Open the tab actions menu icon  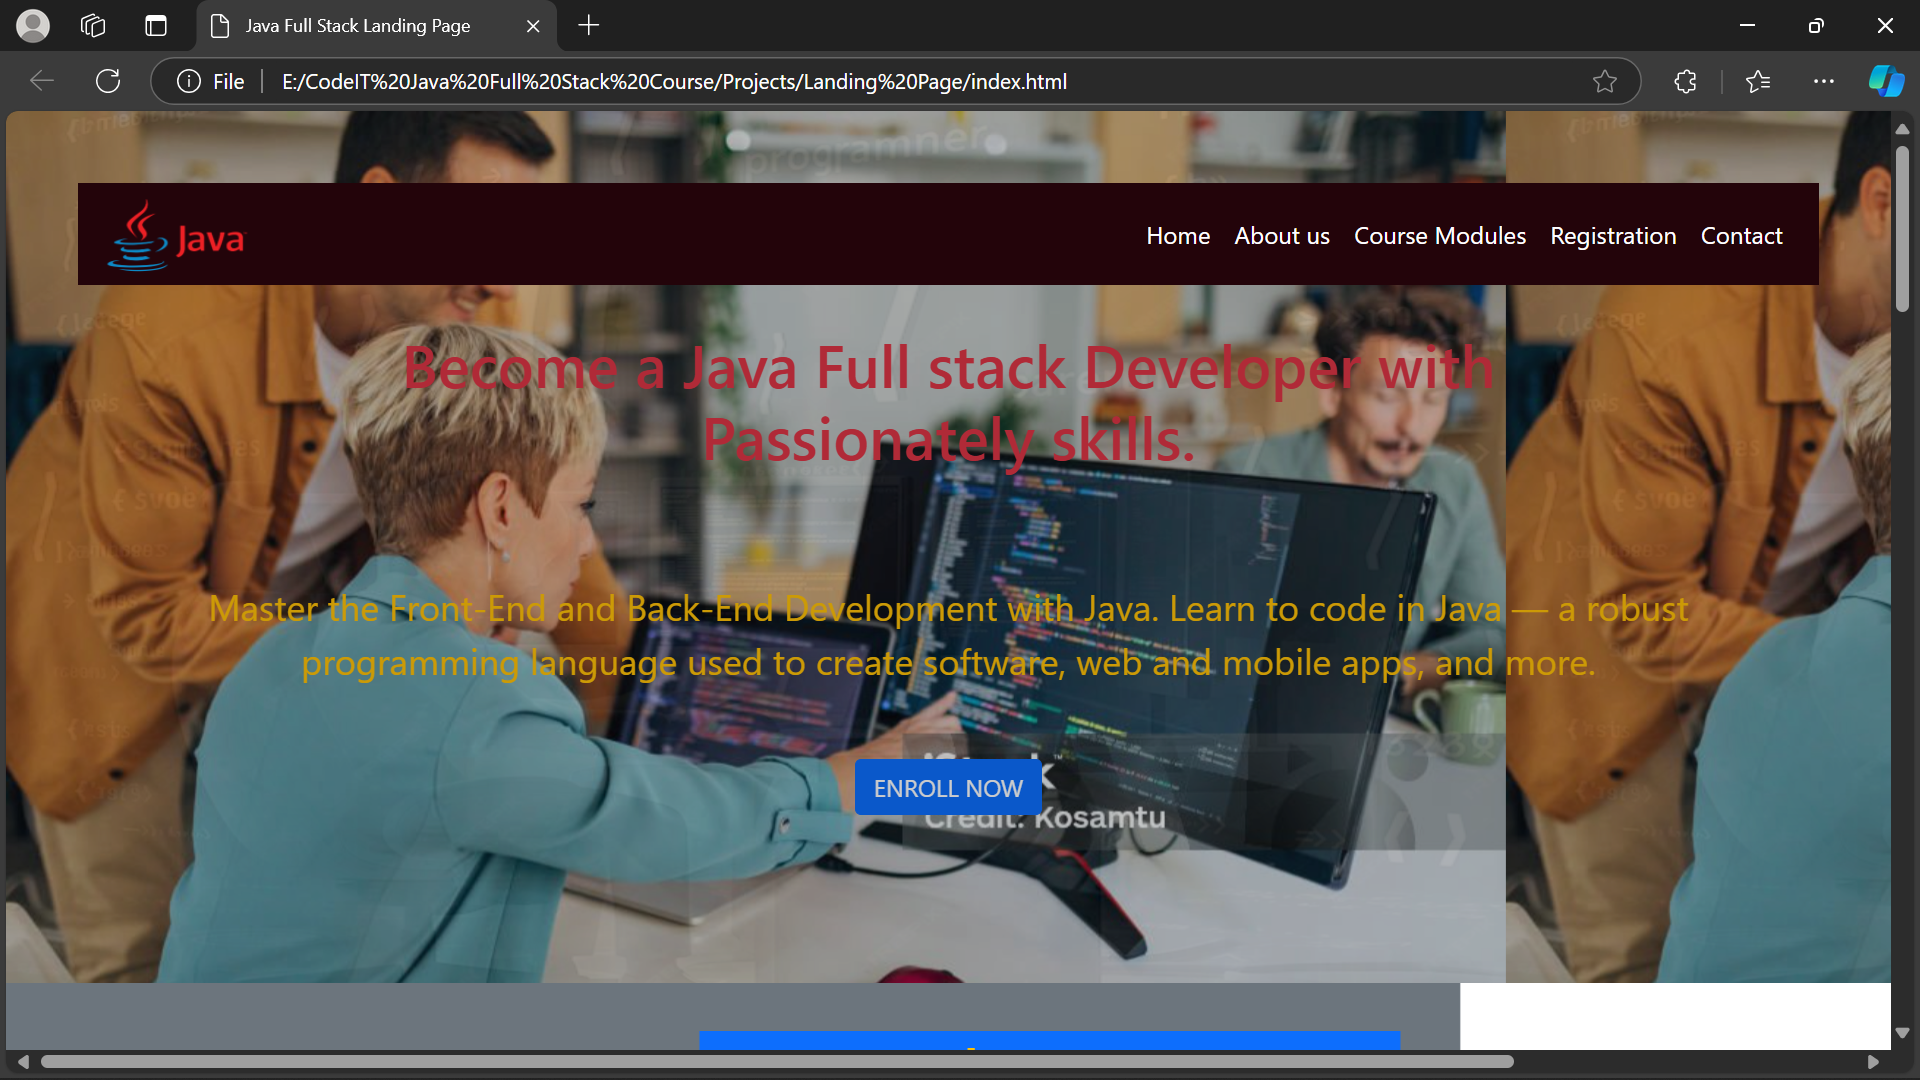[156, 26]
